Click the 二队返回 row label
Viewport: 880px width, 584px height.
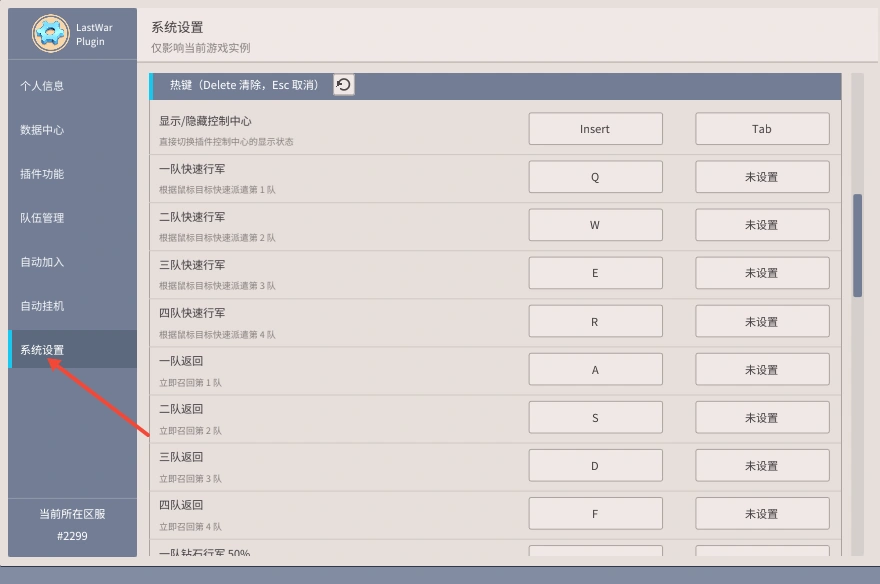coord(181,409)
